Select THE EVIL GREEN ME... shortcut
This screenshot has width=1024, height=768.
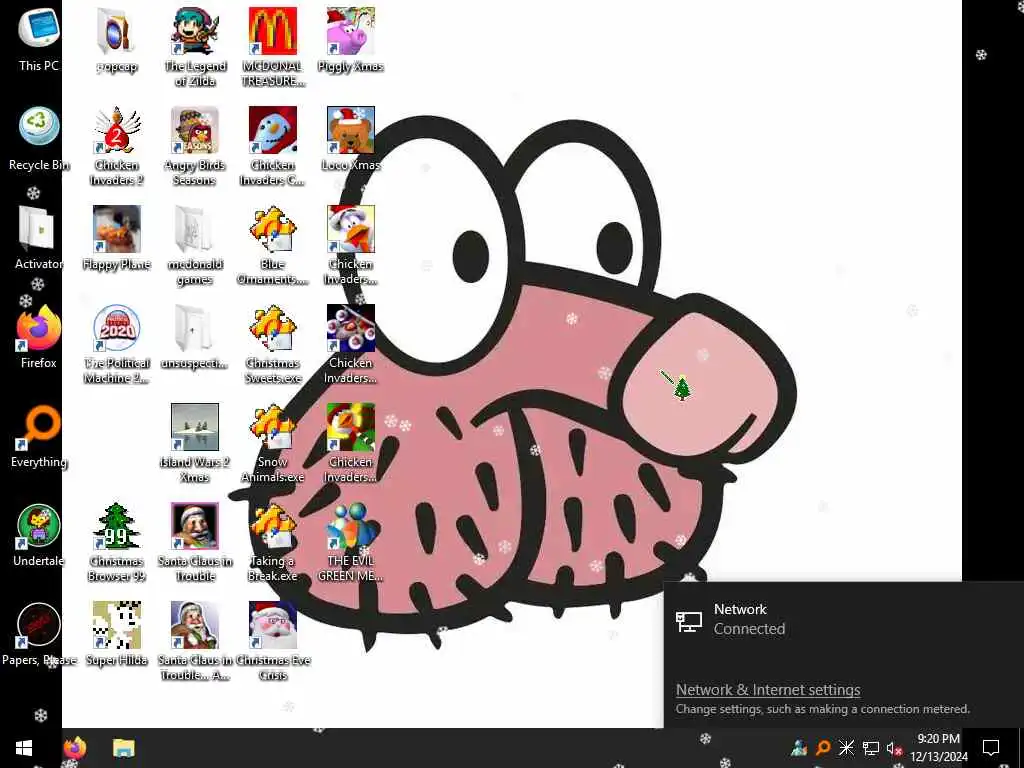[351, 526]
